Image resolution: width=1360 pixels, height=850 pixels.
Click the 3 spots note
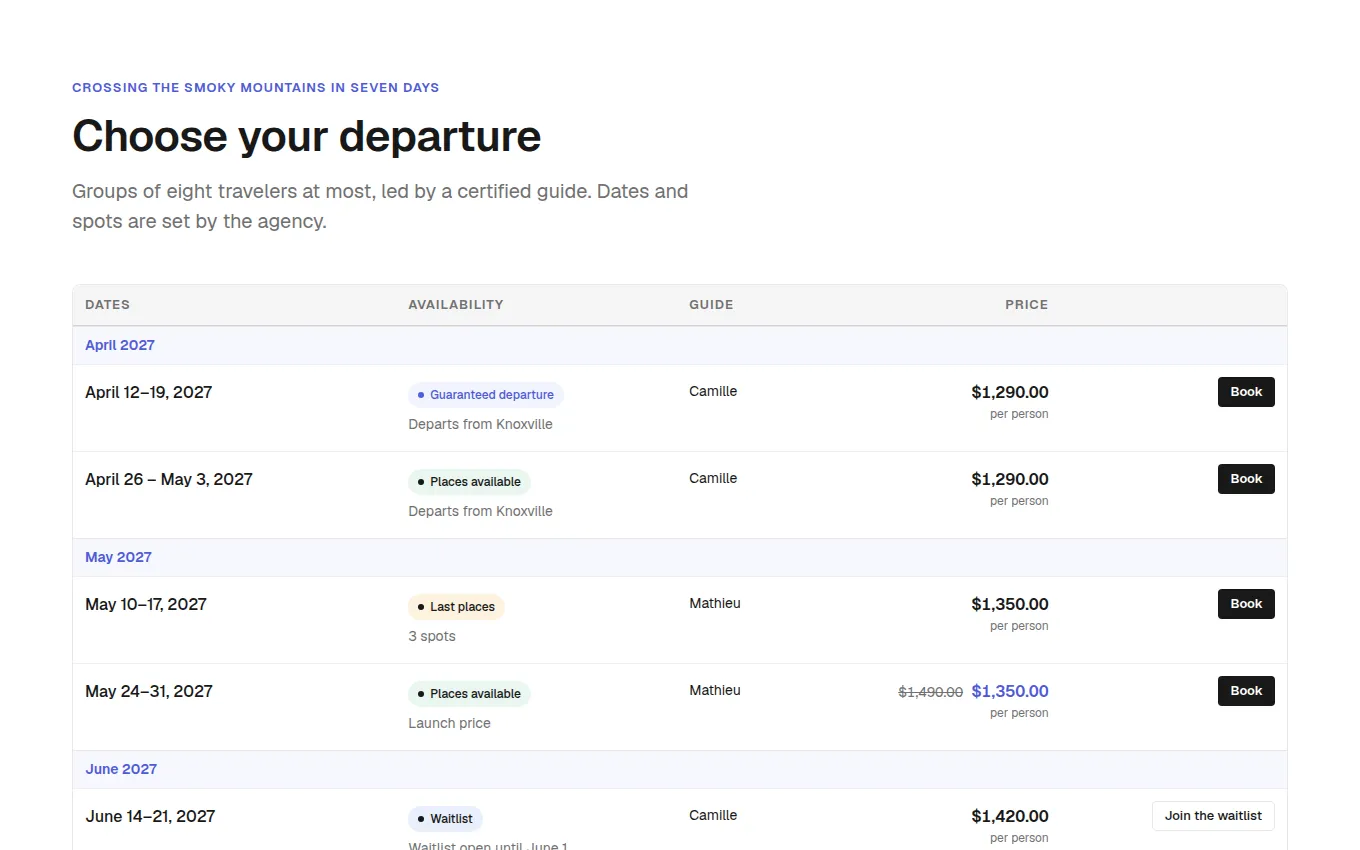pos(432,636)
